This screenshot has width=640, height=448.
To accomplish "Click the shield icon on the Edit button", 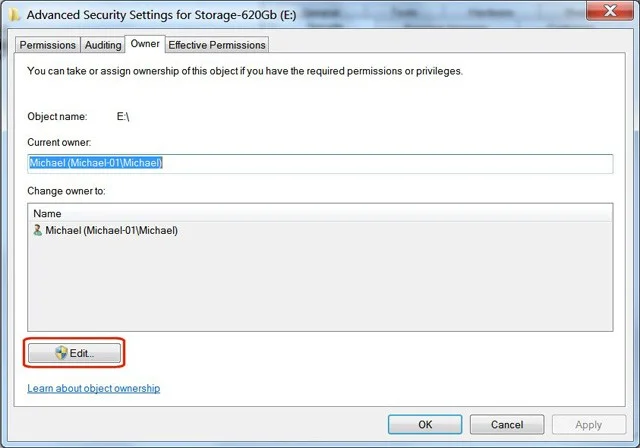I will point(61,353).
